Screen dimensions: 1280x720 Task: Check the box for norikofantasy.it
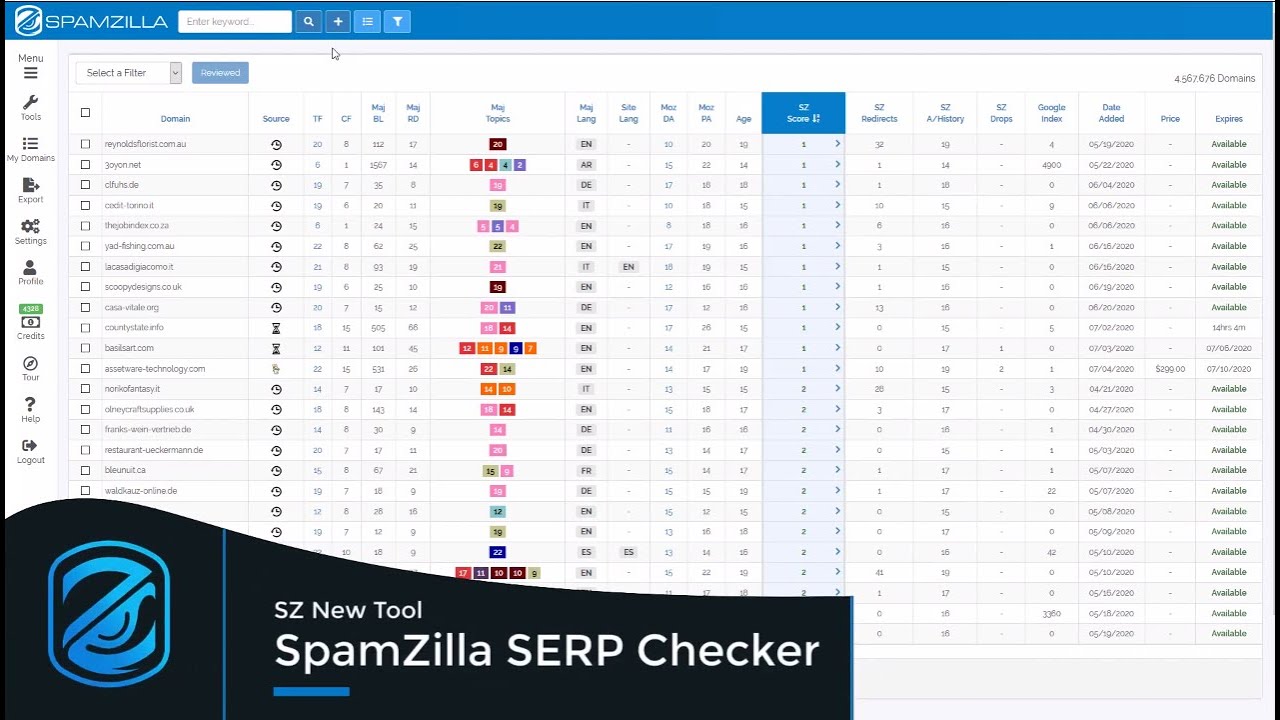(85, 389)
